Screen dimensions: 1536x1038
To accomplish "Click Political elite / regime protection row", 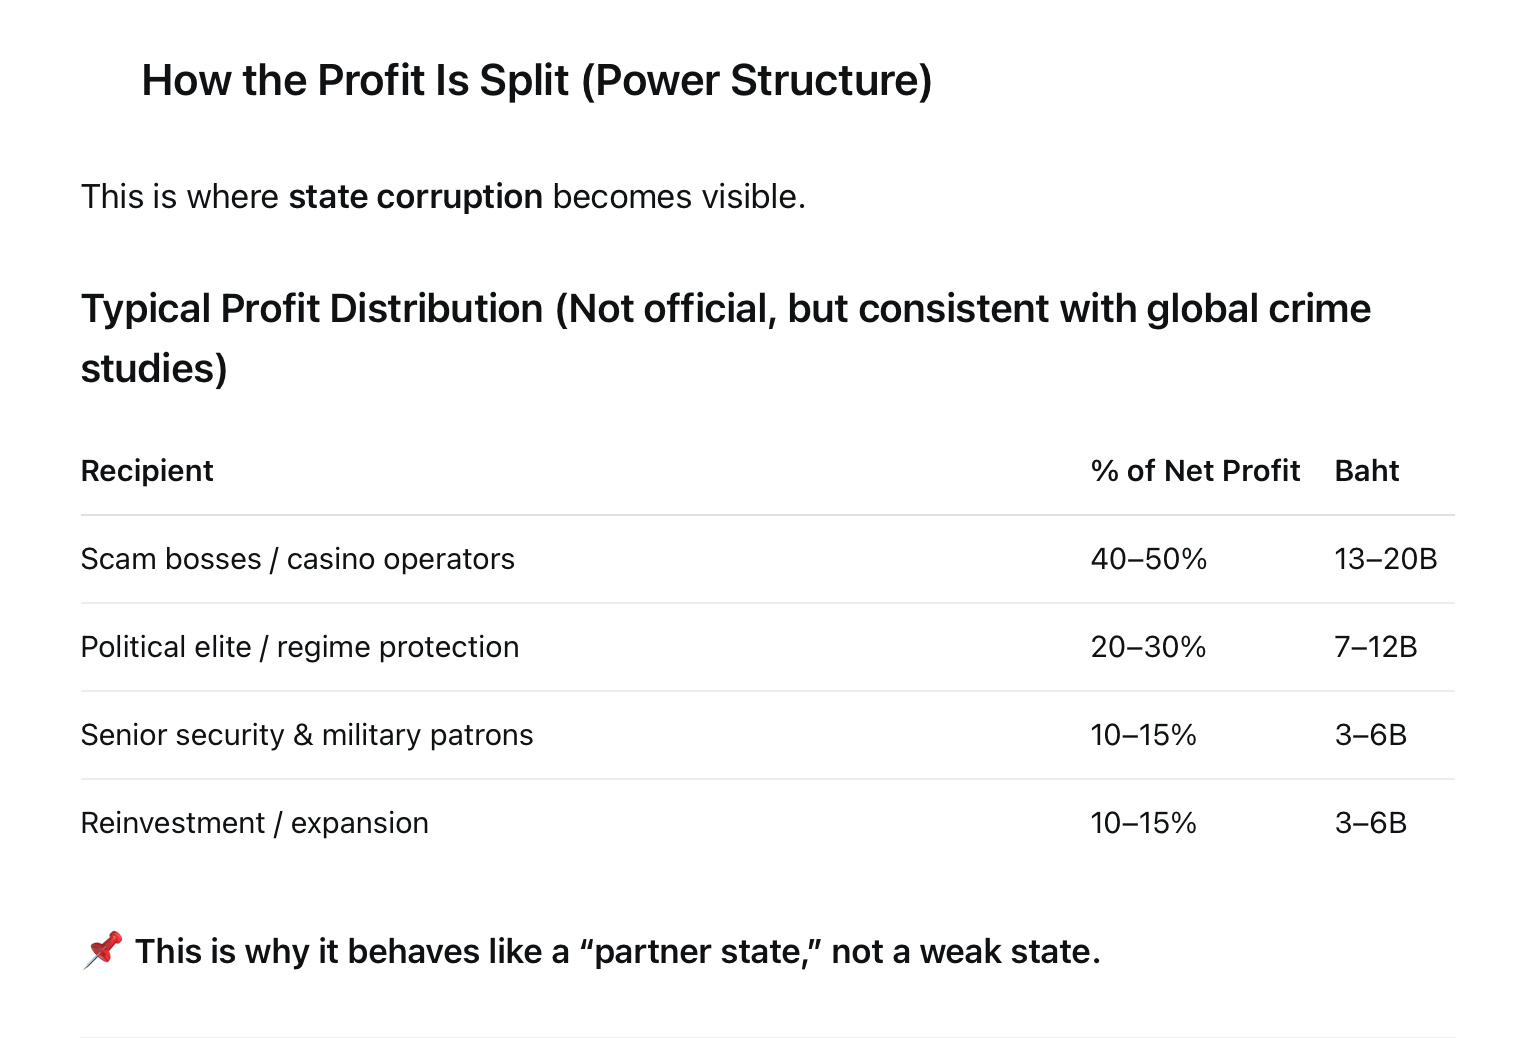I will (x=299, y=647).
